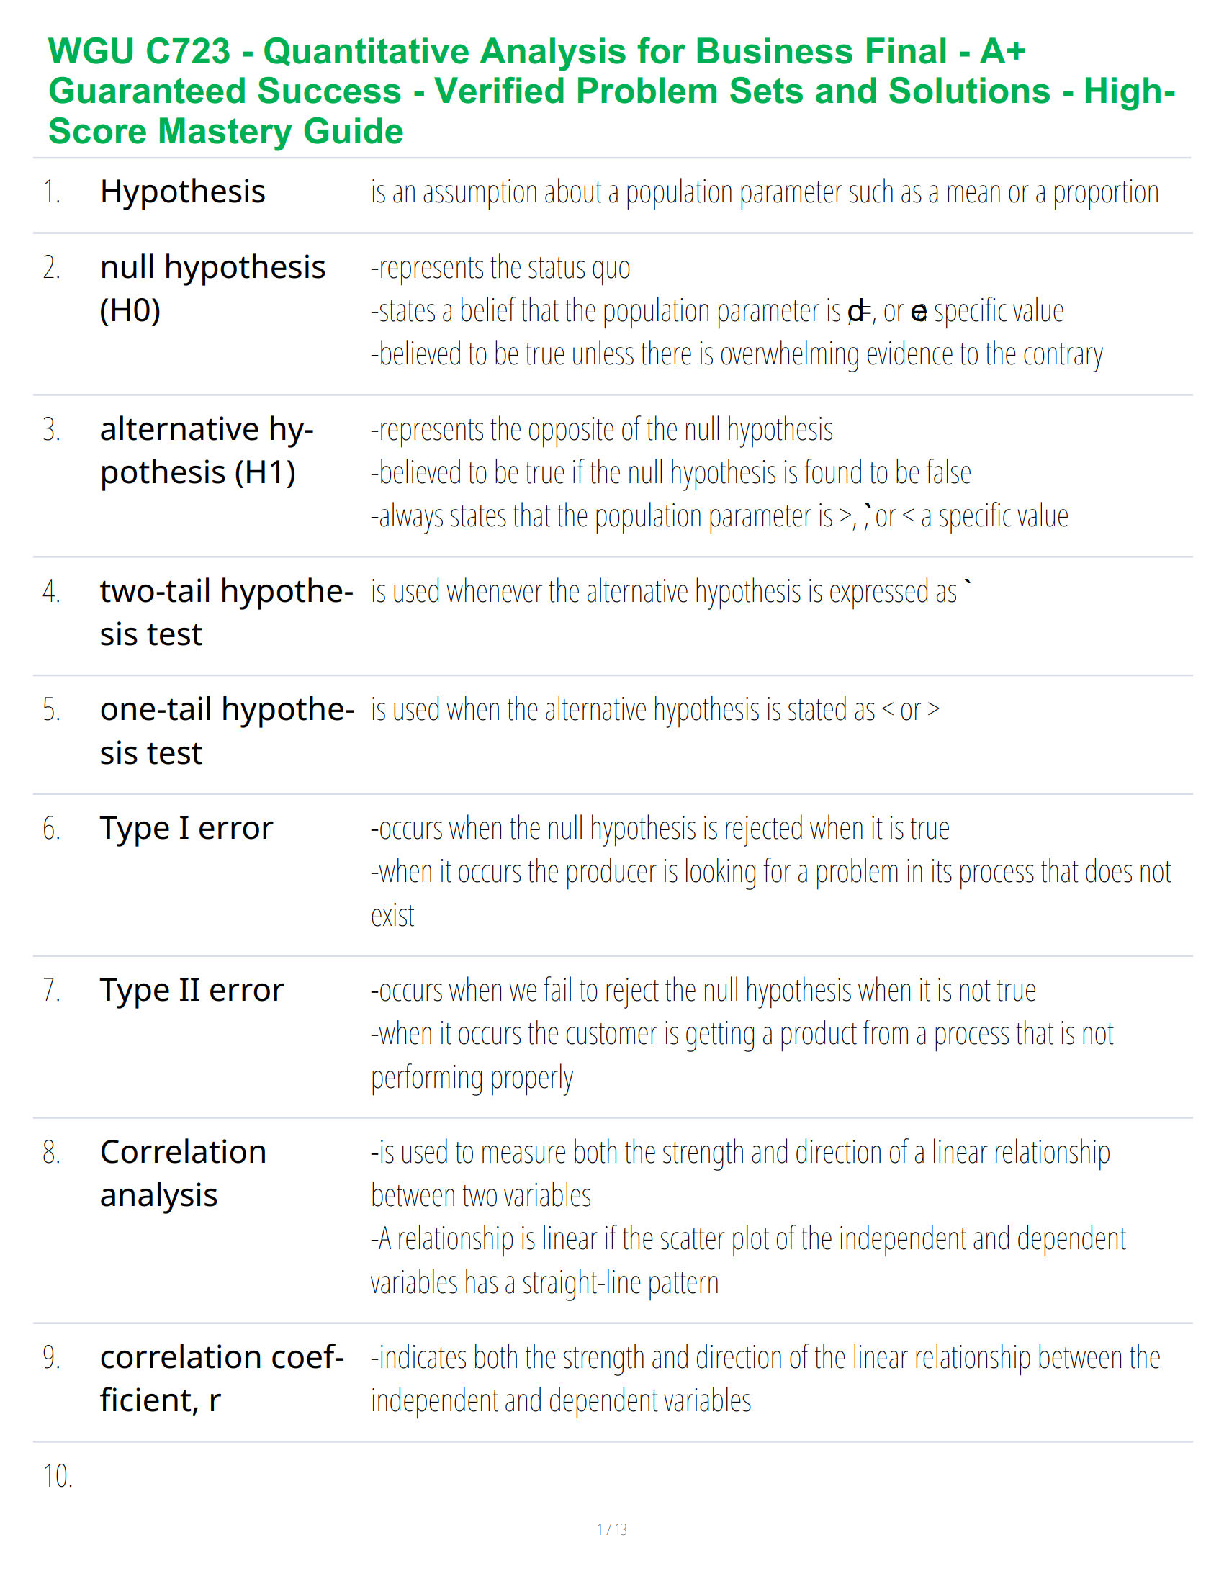Select the term 'Hypothesis'
1224x1584 pixels.
183,192
